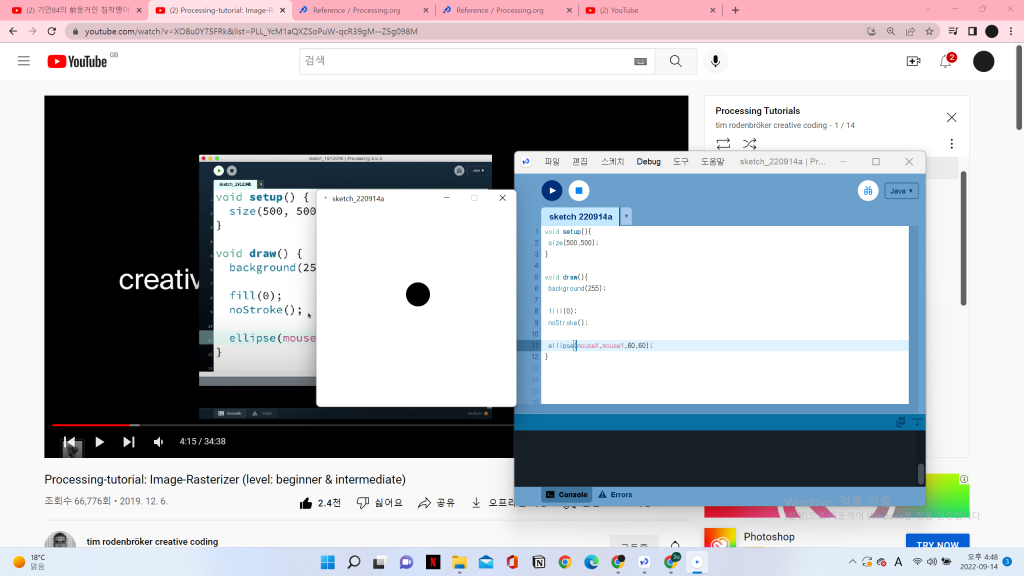
Task: Open Notion from the taskbar
Action: [539, 562]
